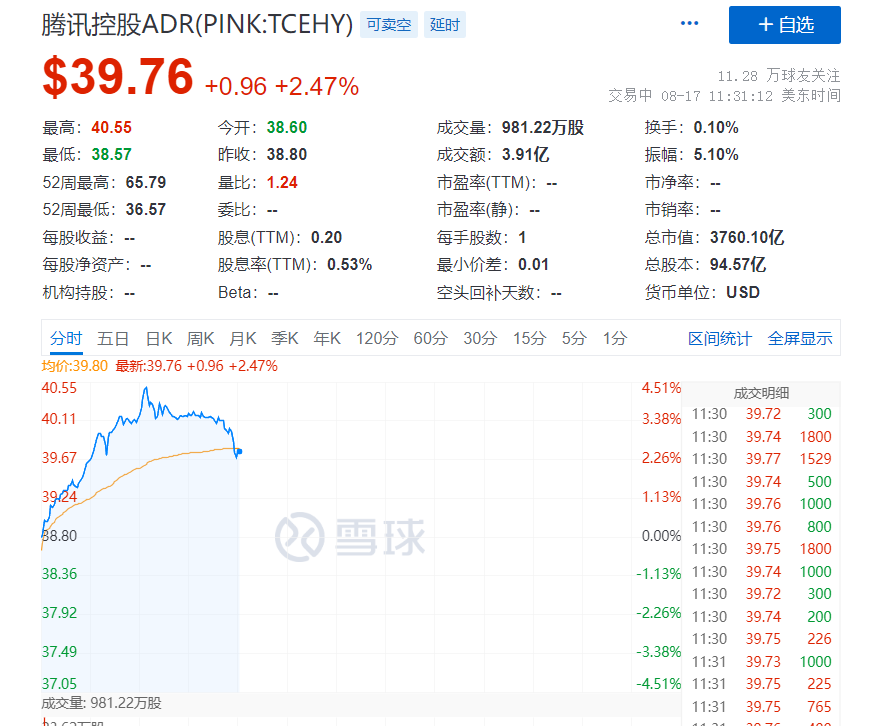Image resolution: width=878 pixels, height=726 pixels.
Task: Click the 最新:39.76 label above chart
Action: pyautogui.click(x=148, y=366)
